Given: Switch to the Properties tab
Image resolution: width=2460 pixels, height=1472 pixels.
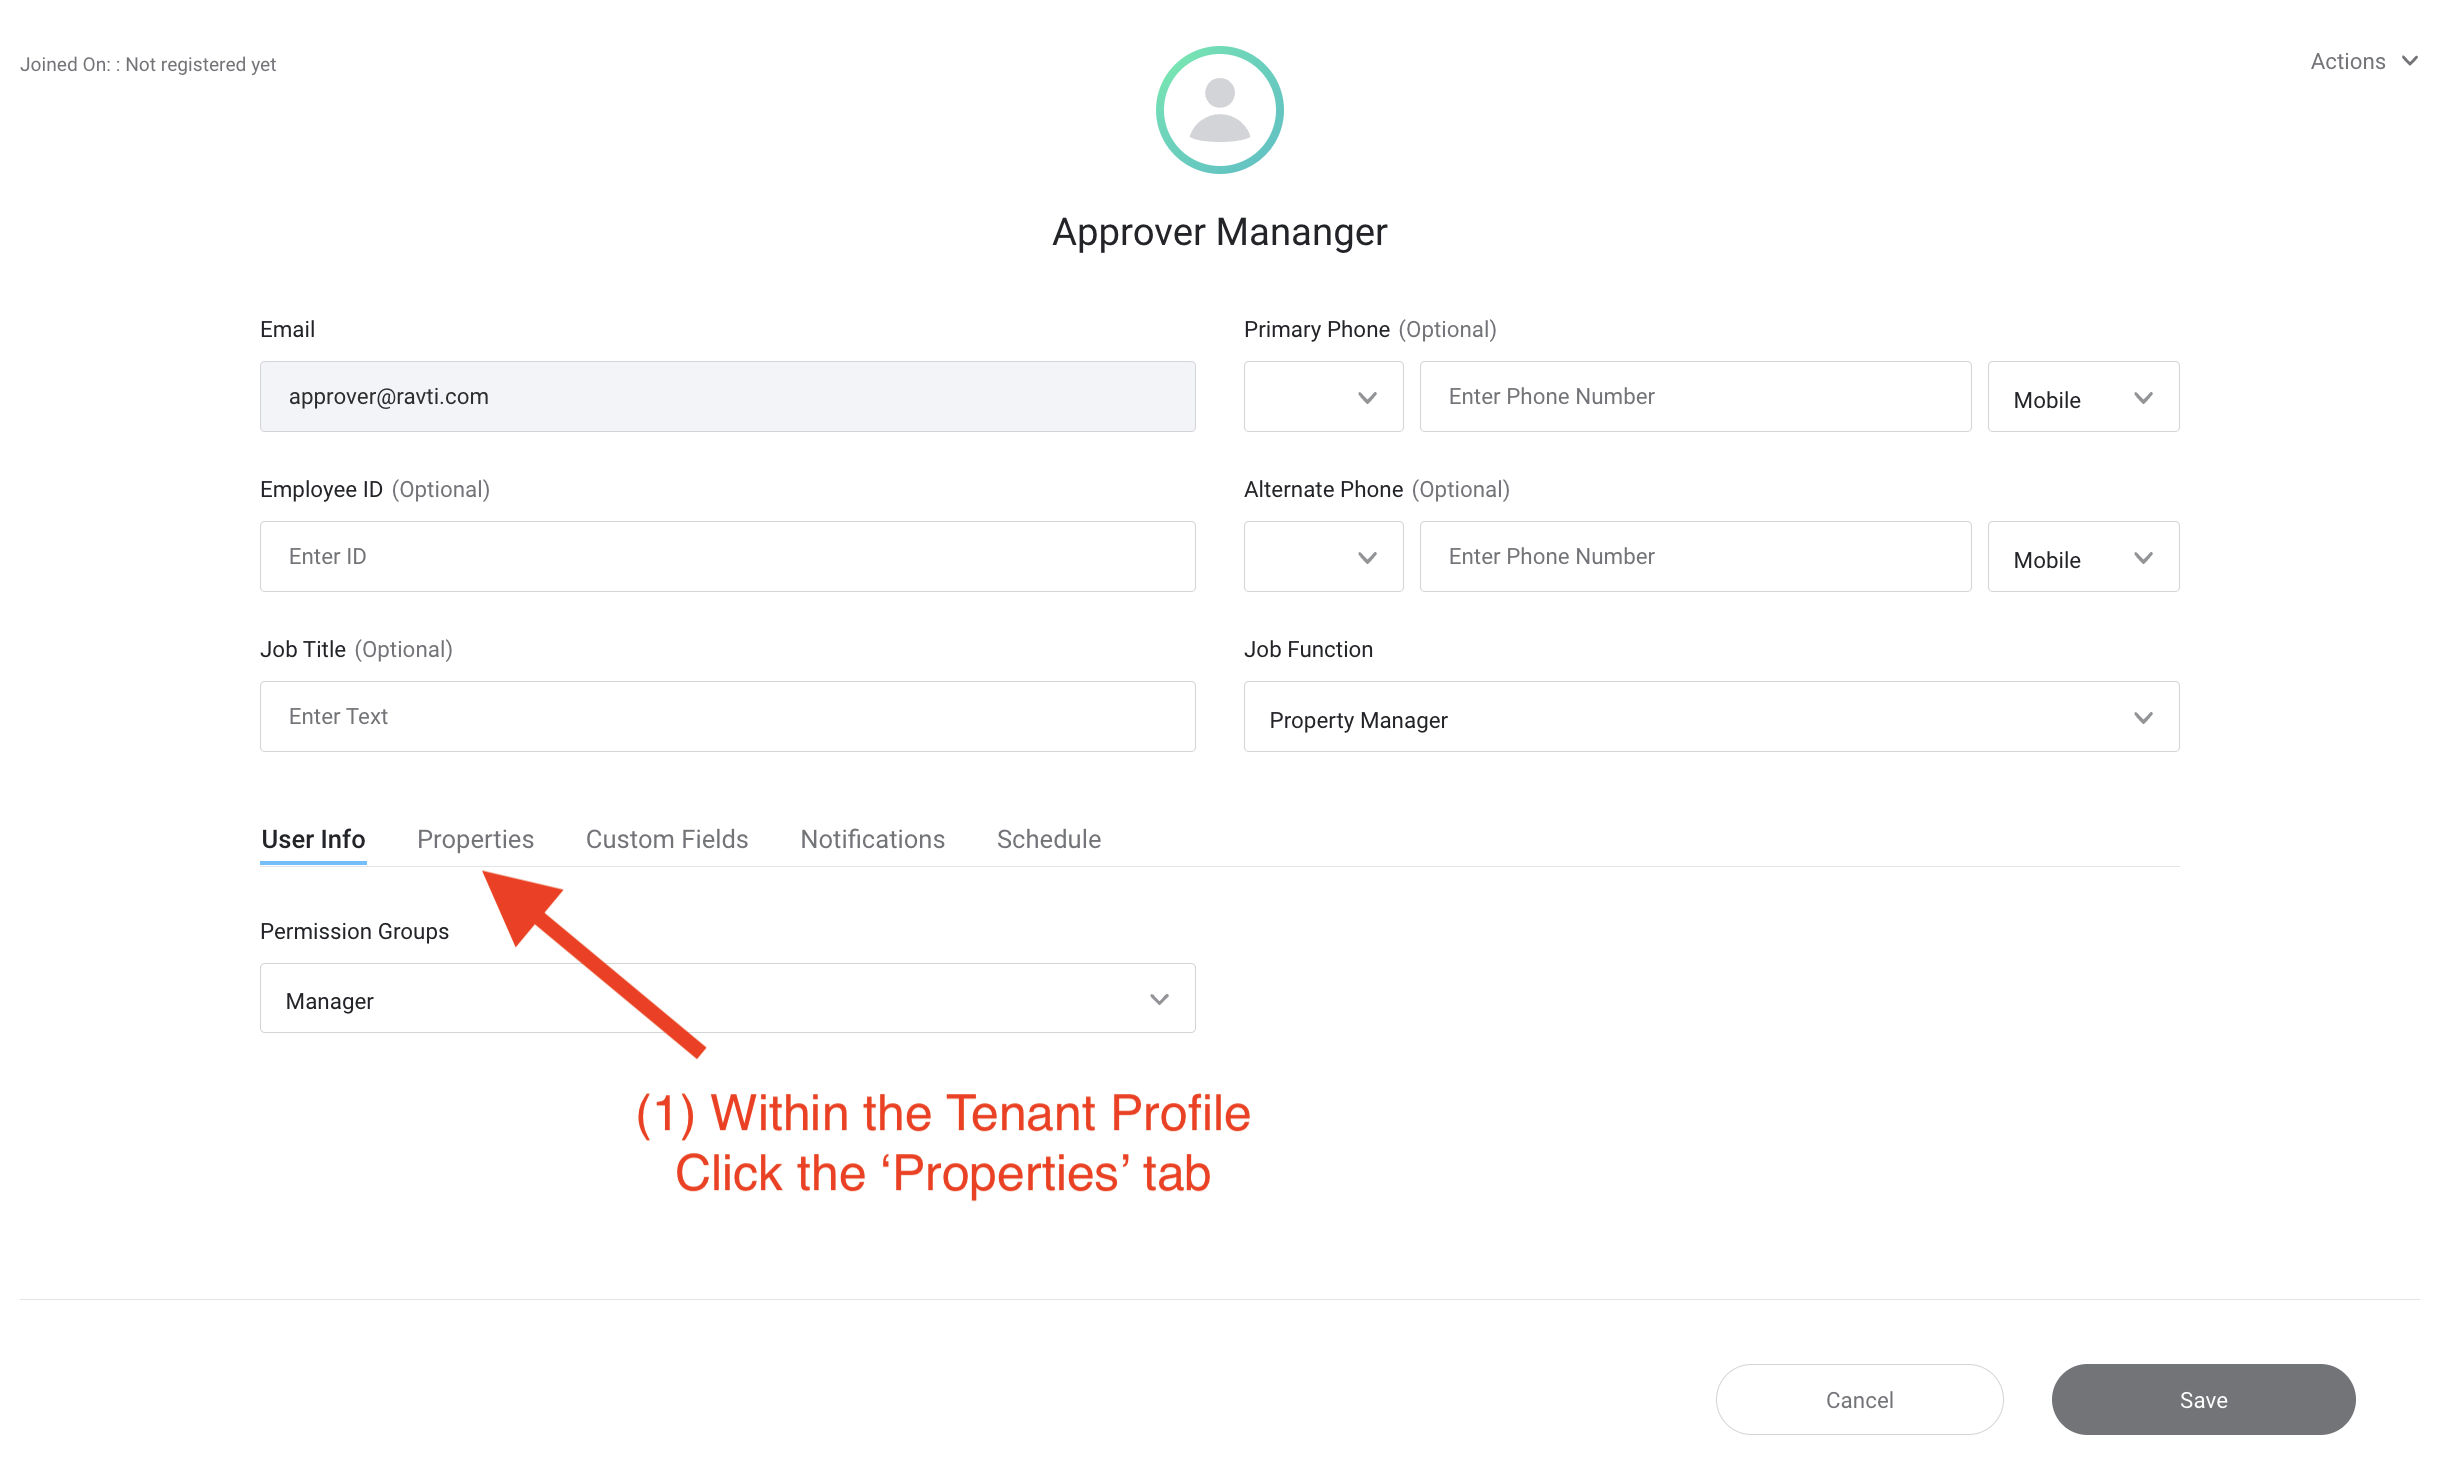Looking at the screenshot, I should [x=475, y=839].
